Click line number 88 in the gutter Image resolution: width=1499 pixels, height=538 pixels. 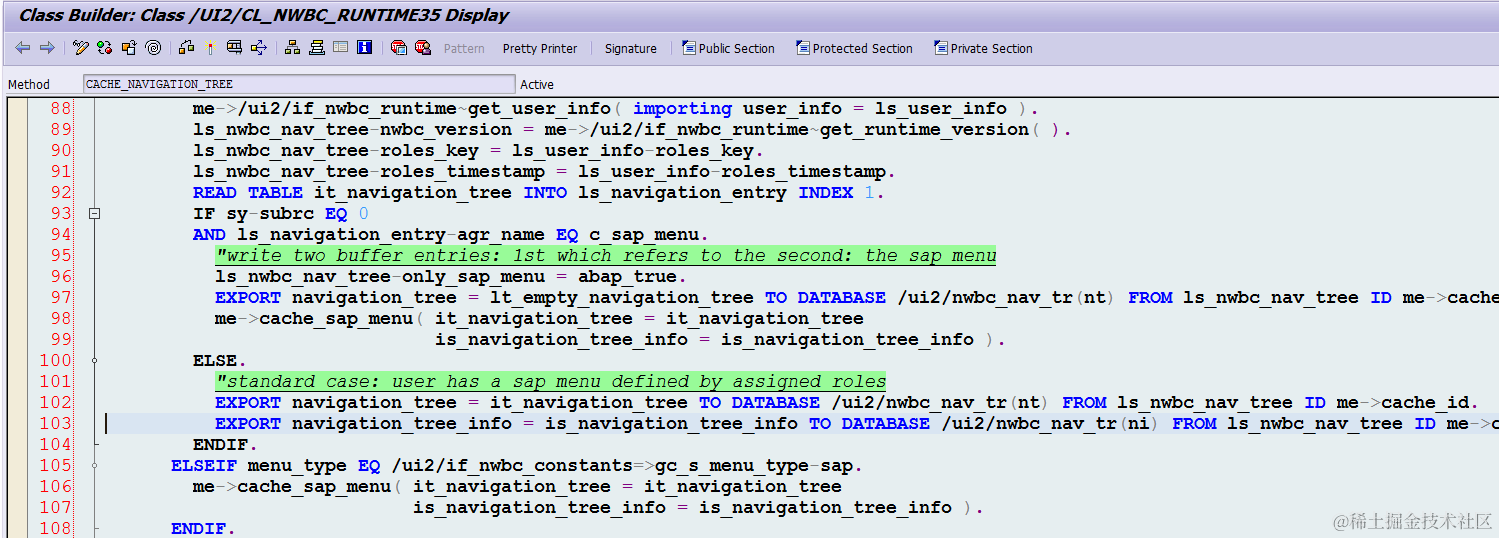pyautogui.click(x=60, y=108)
